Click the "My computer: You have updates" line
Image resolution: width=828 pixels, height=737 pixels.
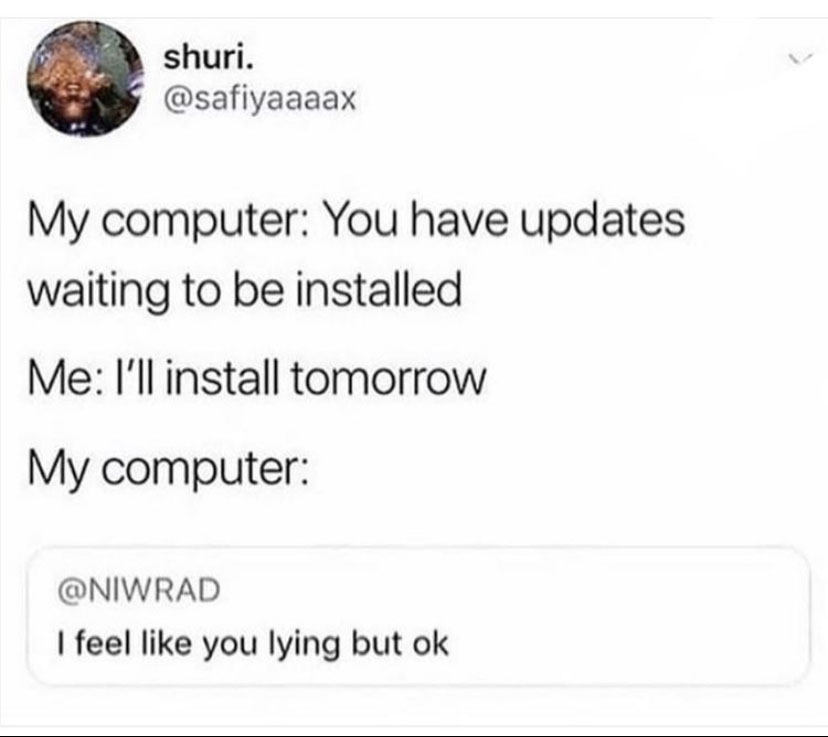coord(356,221)
